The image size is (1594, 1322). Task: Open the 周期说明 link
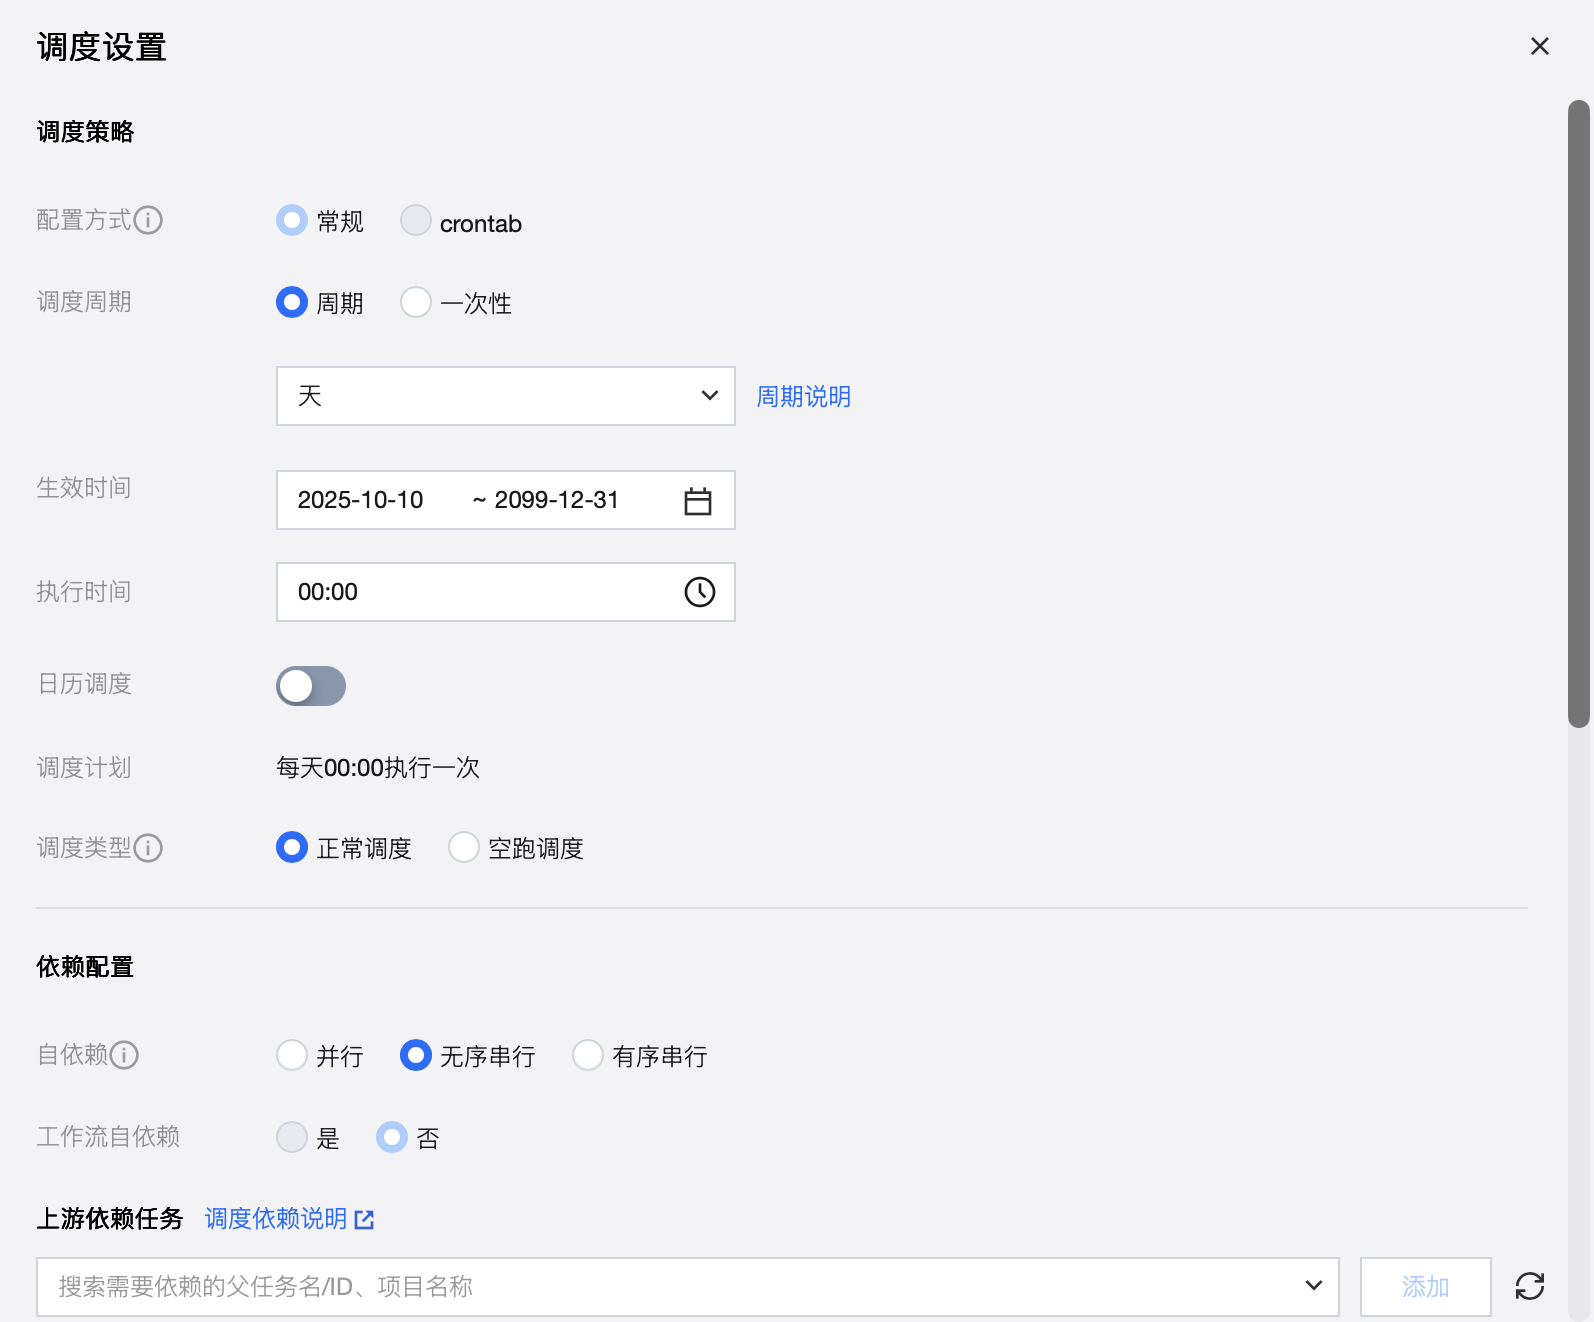pos(803,397)
